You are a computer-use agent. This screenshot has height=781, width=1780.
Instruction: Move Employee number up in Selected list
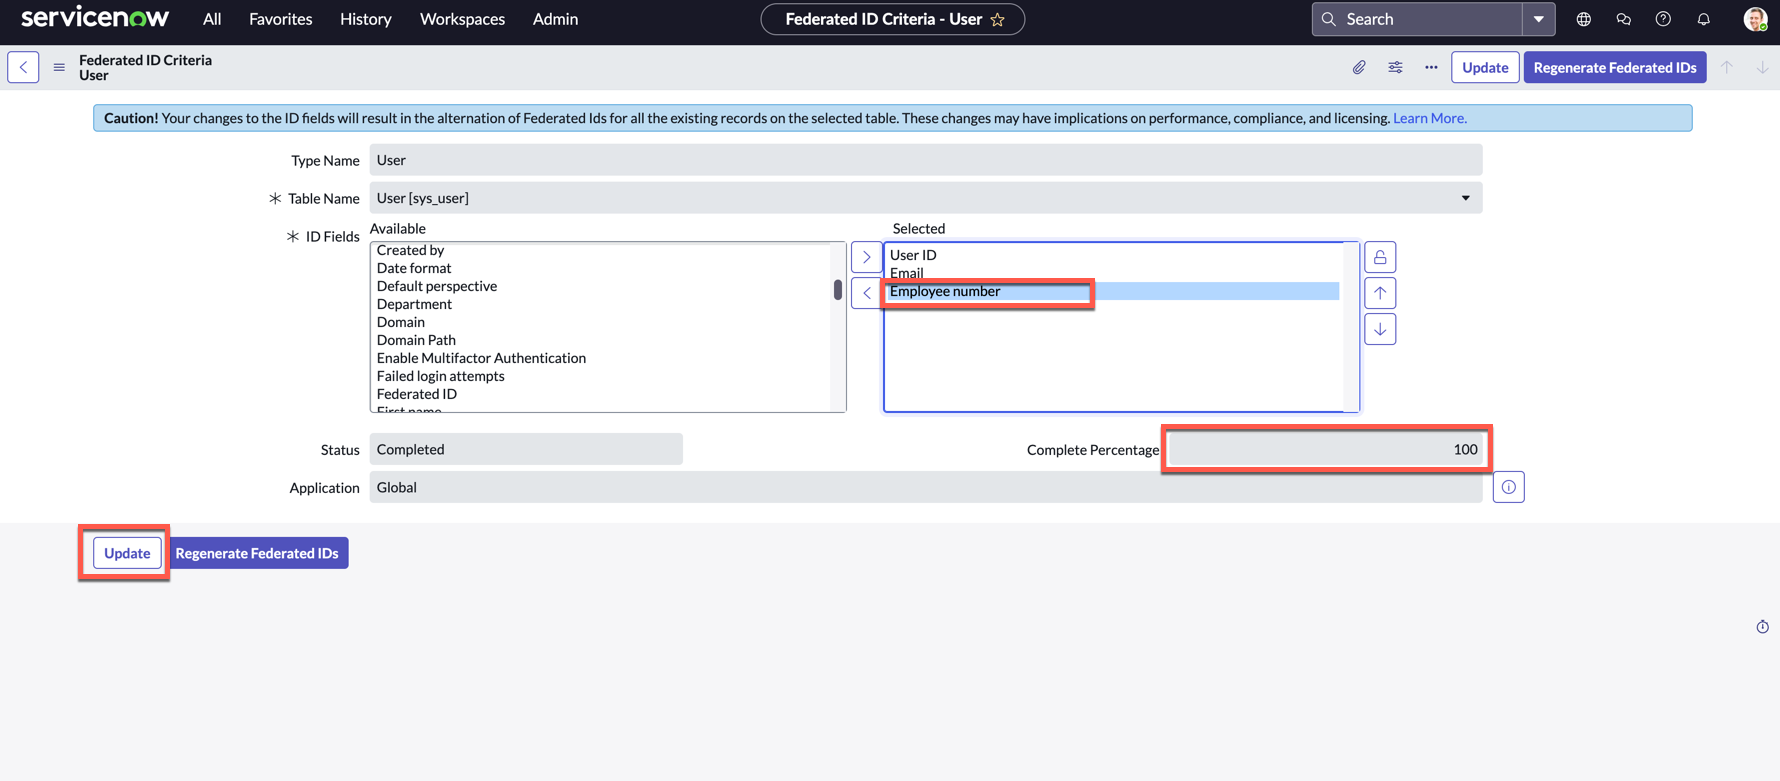[x=1380, y=293]
